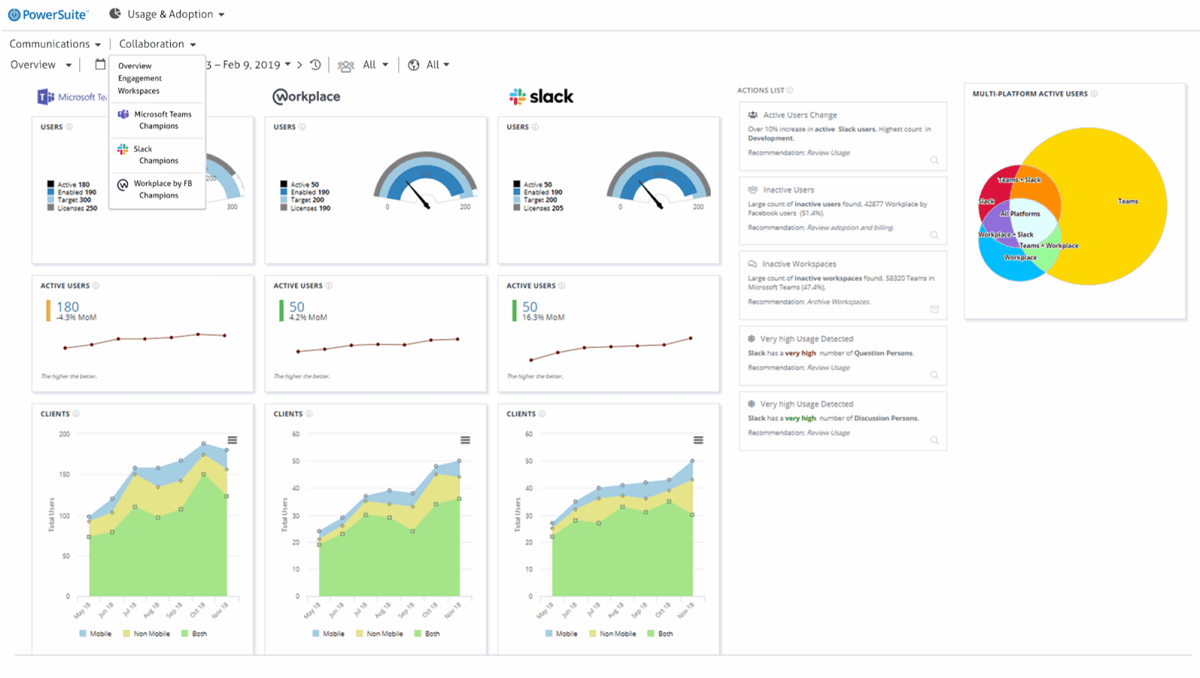This screenshot has height=678, width=1200.
Task: Open Slack clients chart hamburger menu
Action: coord(698,440)
